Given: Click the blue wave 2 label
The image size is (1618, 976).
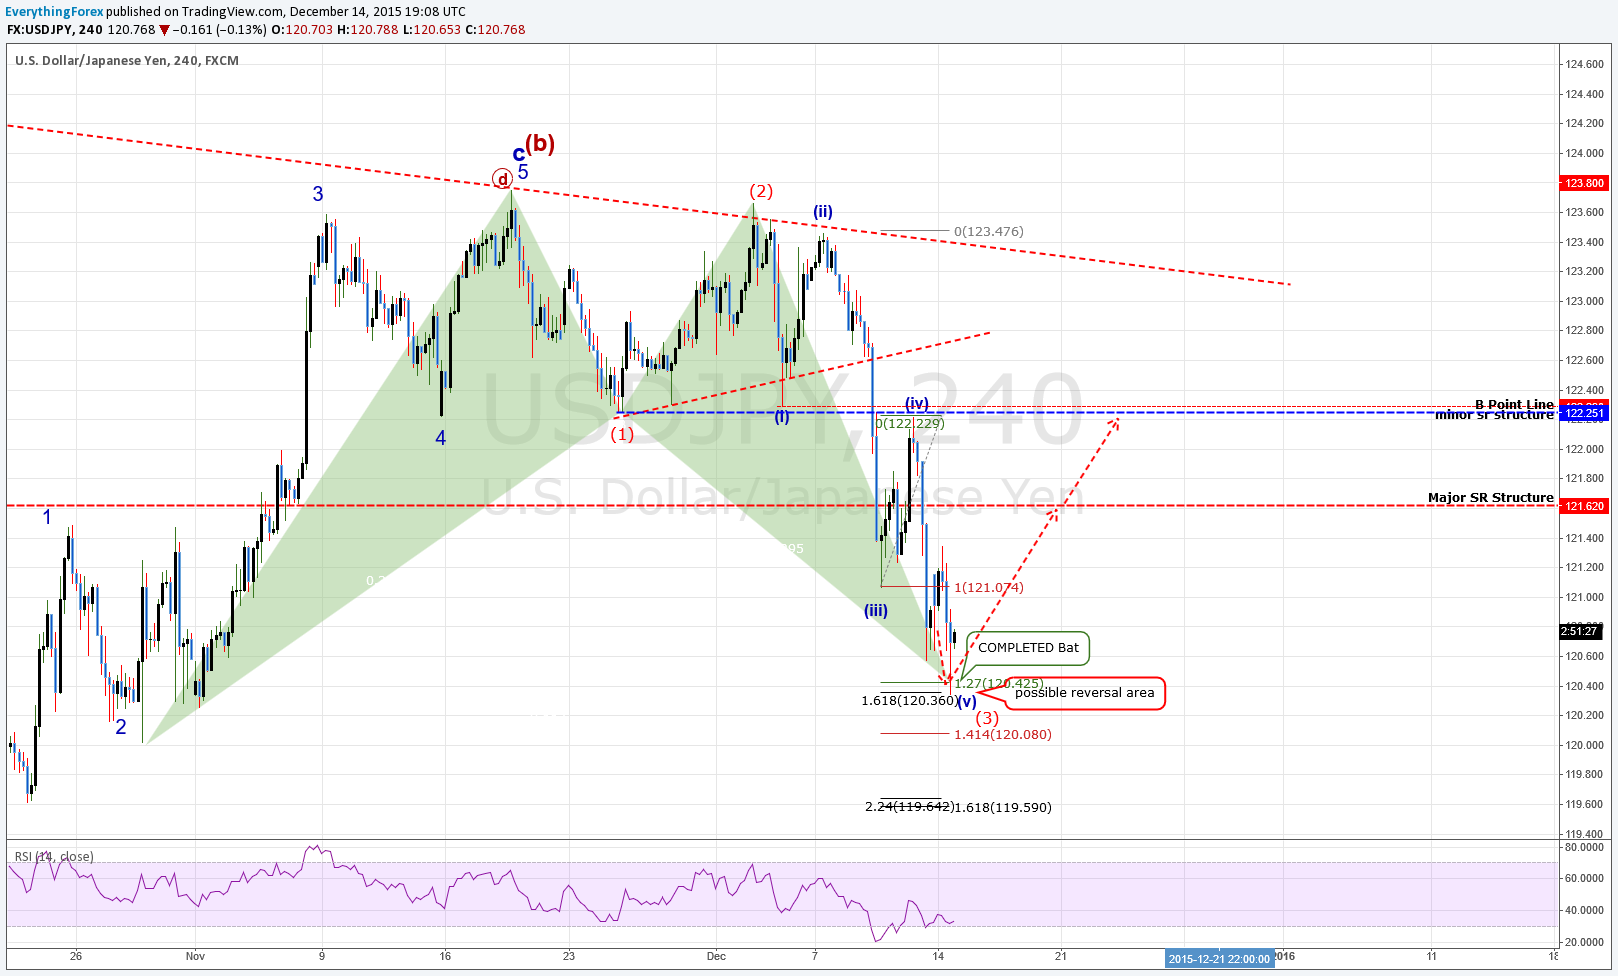Looking at the screenshot, I should pos(121,727).
